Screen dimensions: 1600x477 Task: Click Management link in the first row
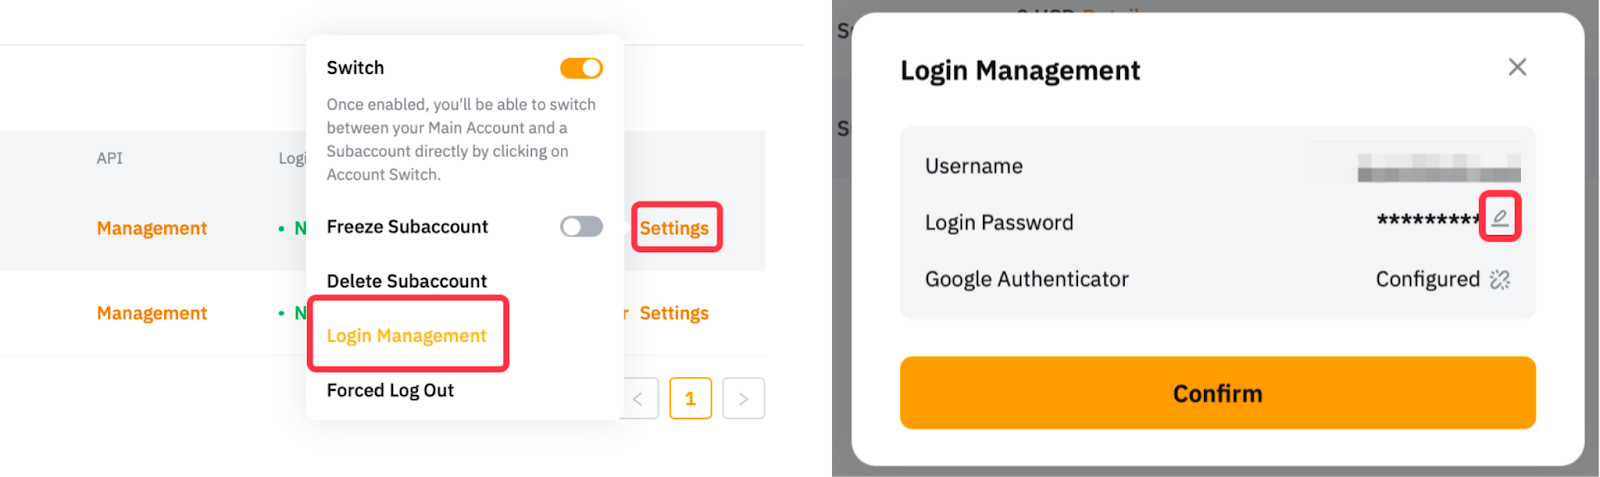coord(152,228)
